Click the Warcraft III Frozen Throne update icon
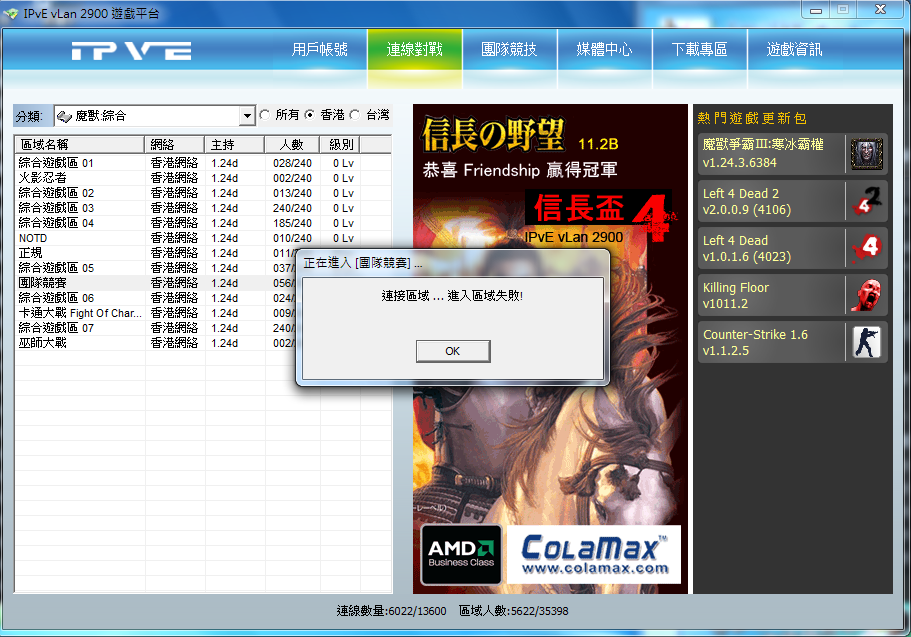This screenshot has width=911, height=637. (x=866, y=154)
